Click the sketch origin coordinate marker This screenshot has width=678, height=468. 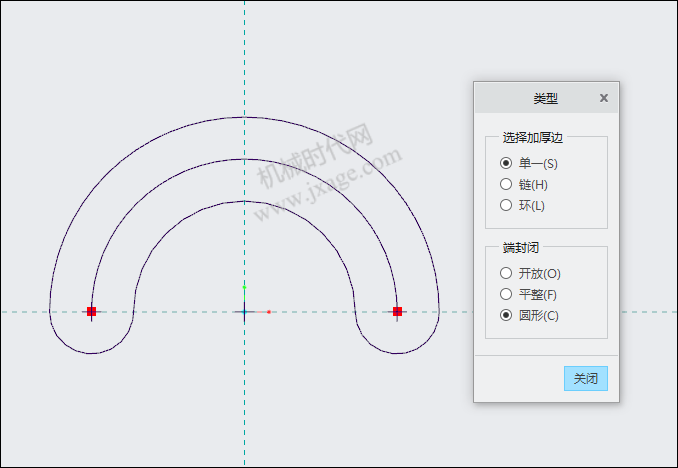(244, 312)
